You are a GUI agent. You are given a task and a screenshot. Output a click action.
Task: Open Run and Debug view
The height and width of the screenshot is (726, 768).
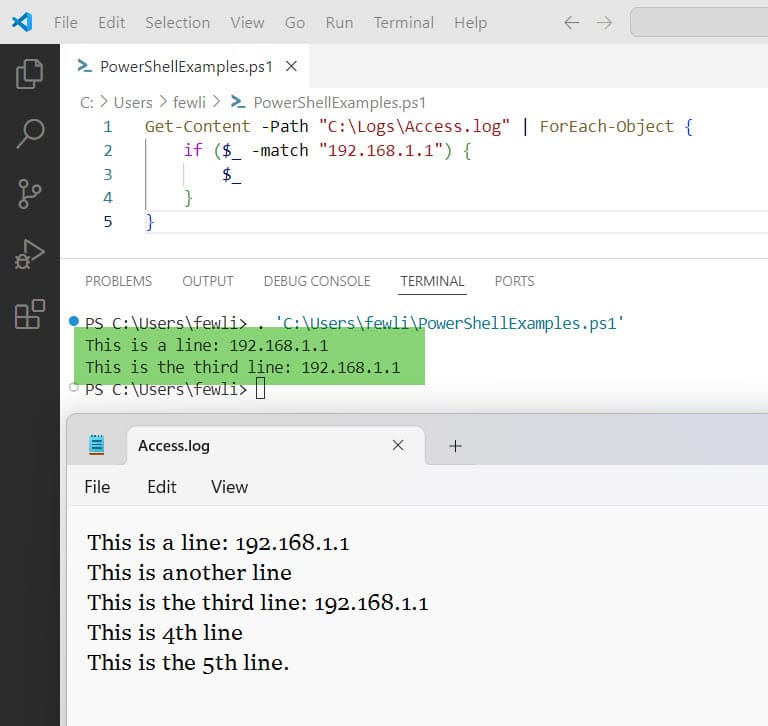tap(29, 254)
